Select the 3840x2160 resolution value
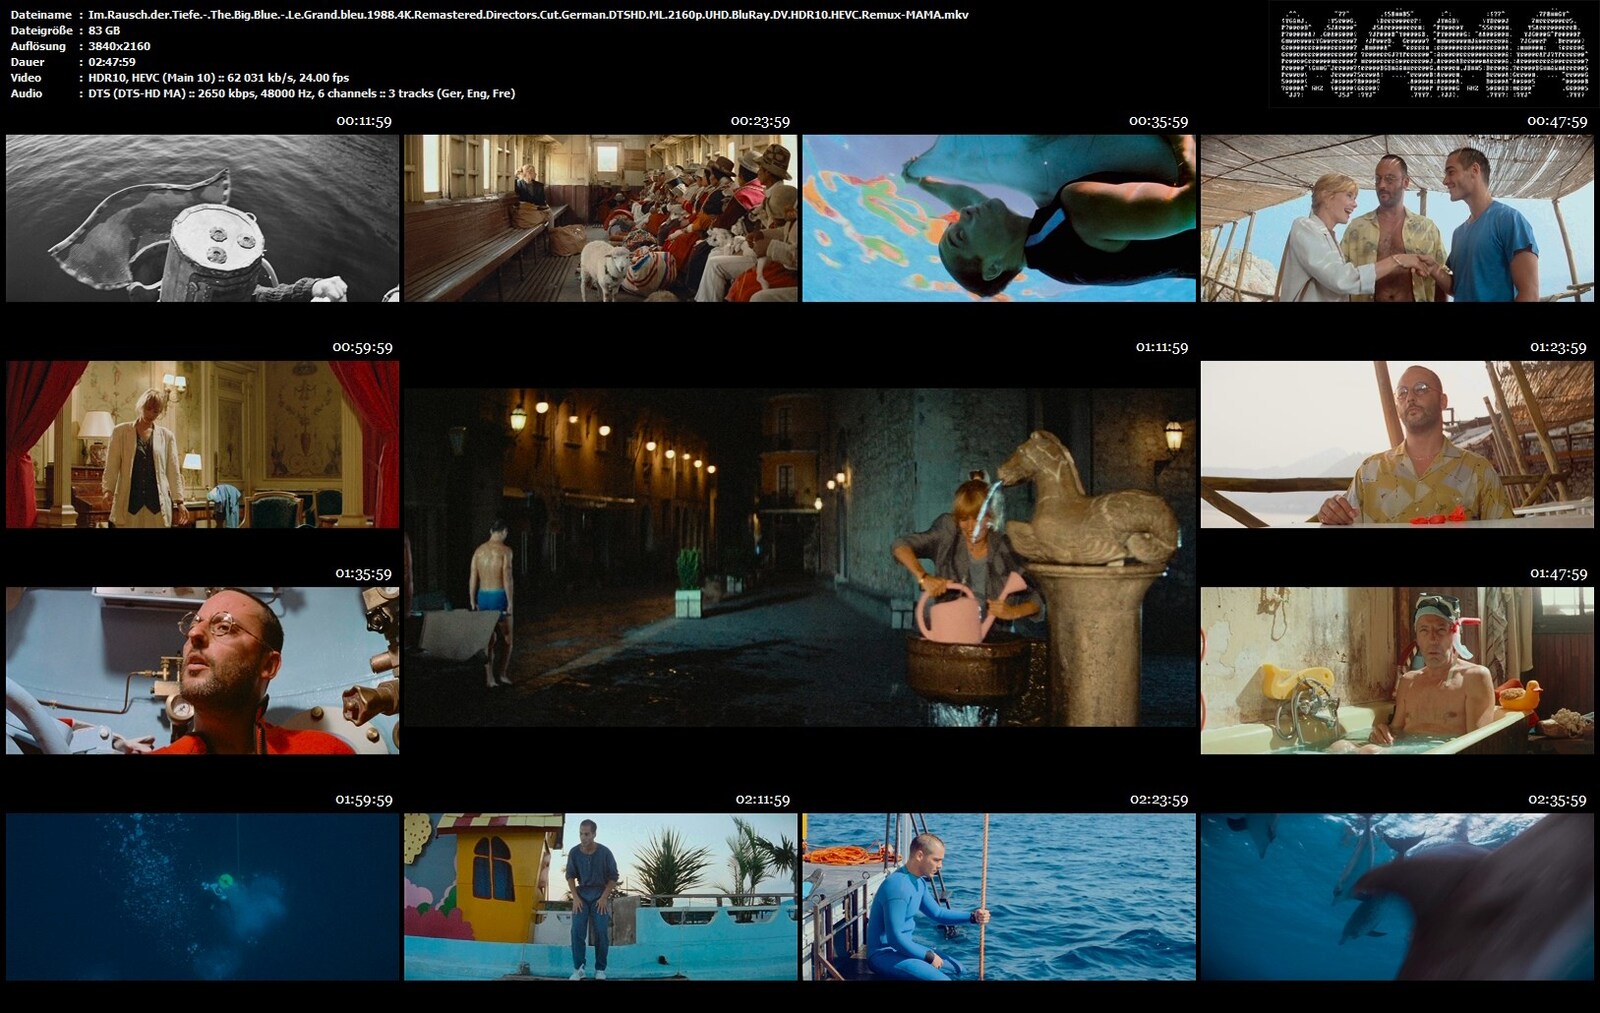The width and height of the screenshot is (1600, 1013). [119, 46]
